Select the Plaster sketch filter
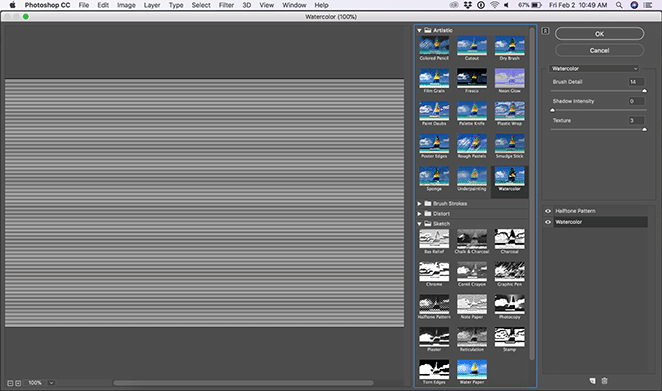Screen dimensions: 662x391 point(434,337)
